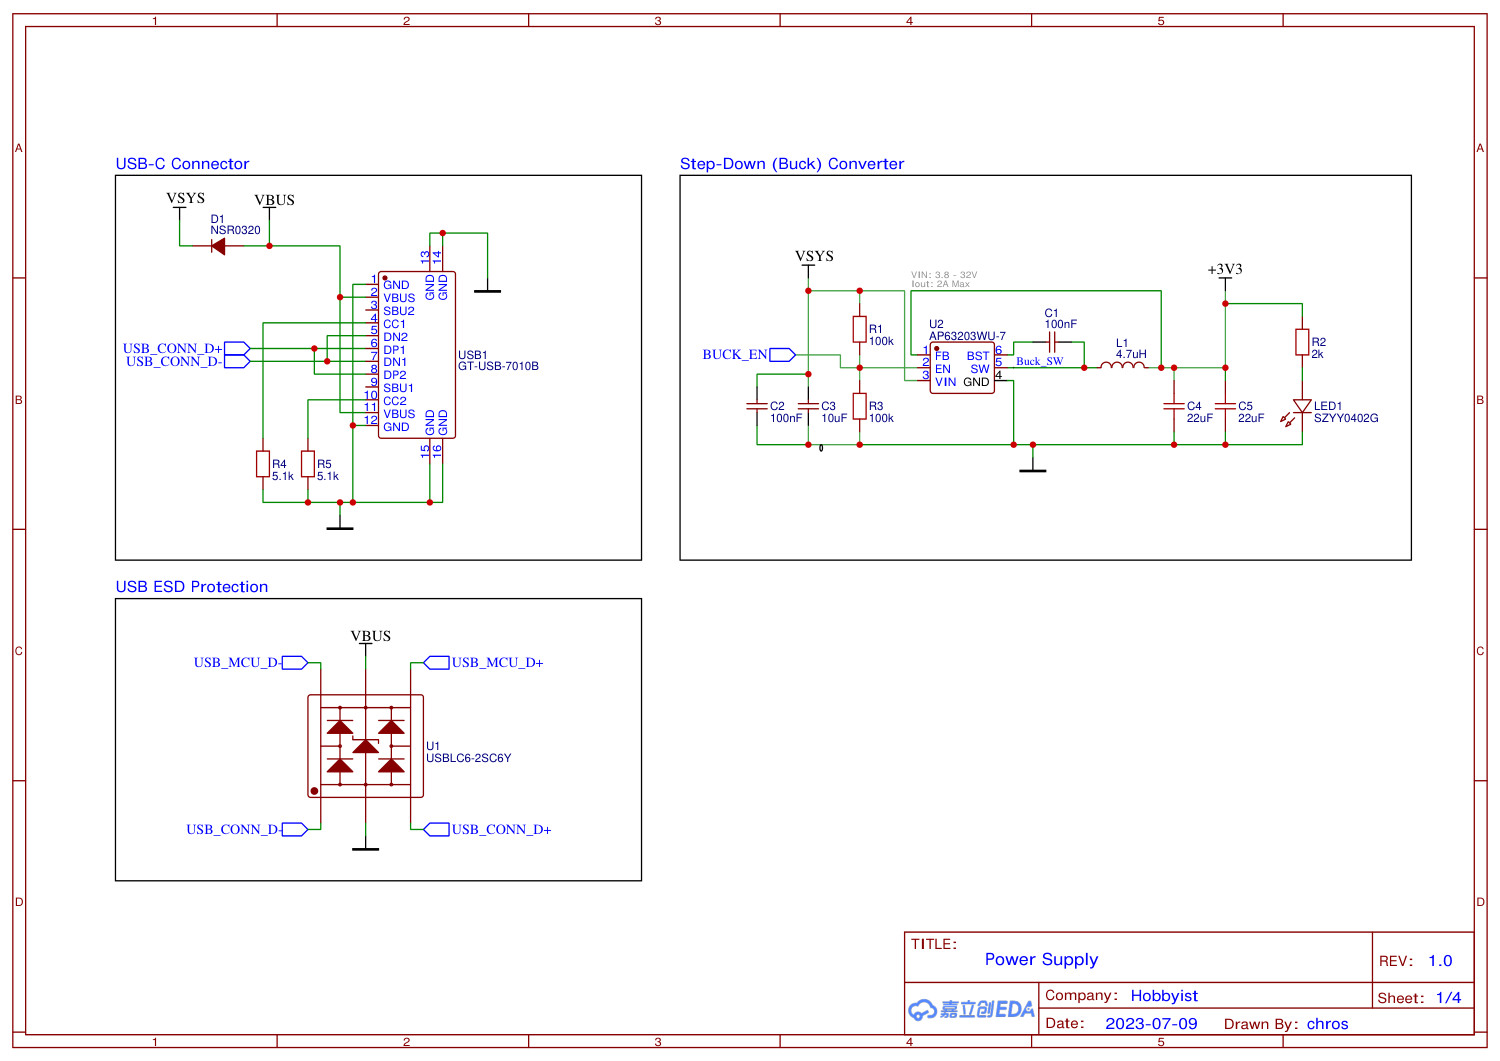Select the U1 USBLC6-2SC6Y ESD protection symbol
The height and width of the screenshot is (1061, 1500).
pos(367,746)
